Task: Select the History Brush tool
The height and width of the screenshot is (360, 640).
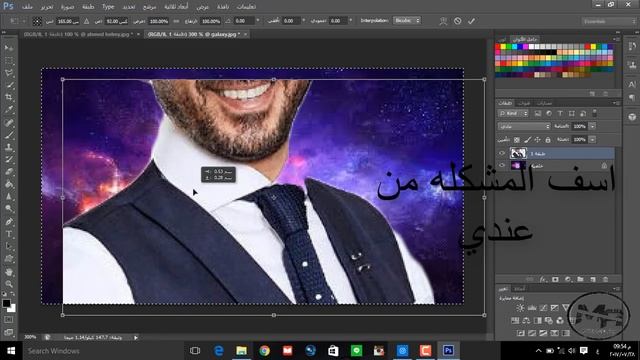Action: [9, 160]
